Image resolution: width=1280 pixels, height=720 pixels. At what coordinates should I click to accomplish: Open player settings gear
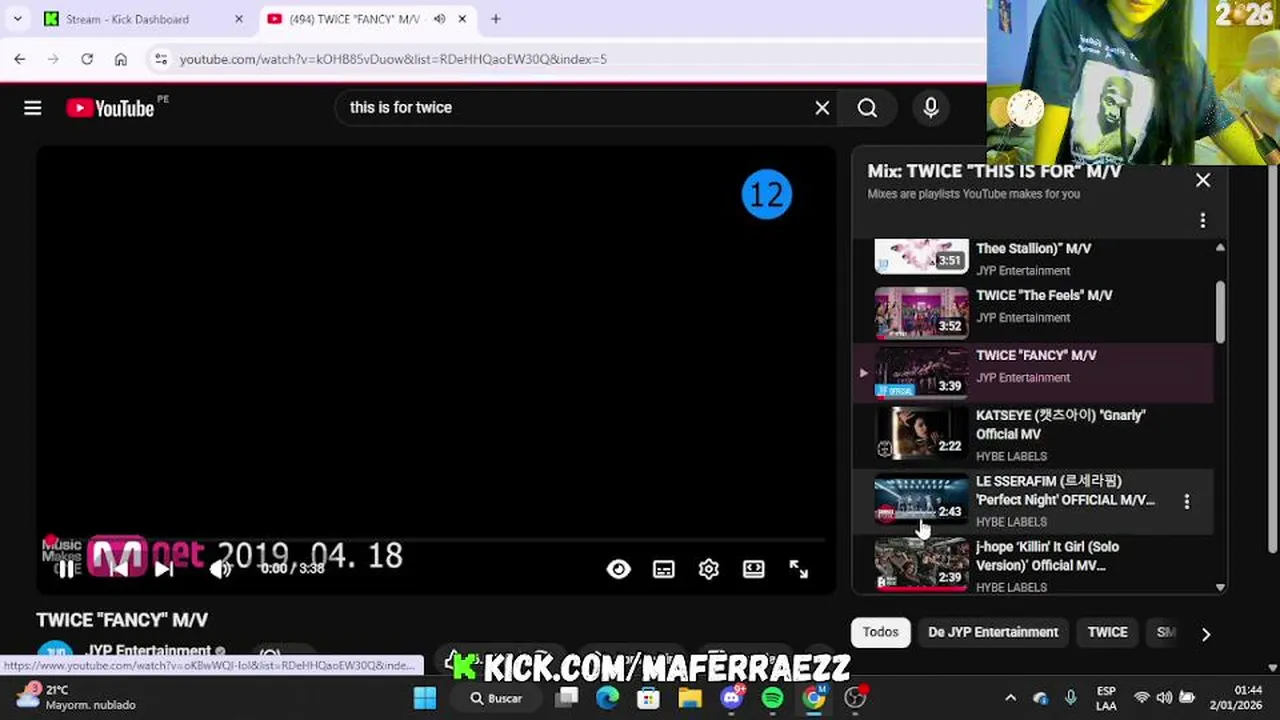coord(709,569)
